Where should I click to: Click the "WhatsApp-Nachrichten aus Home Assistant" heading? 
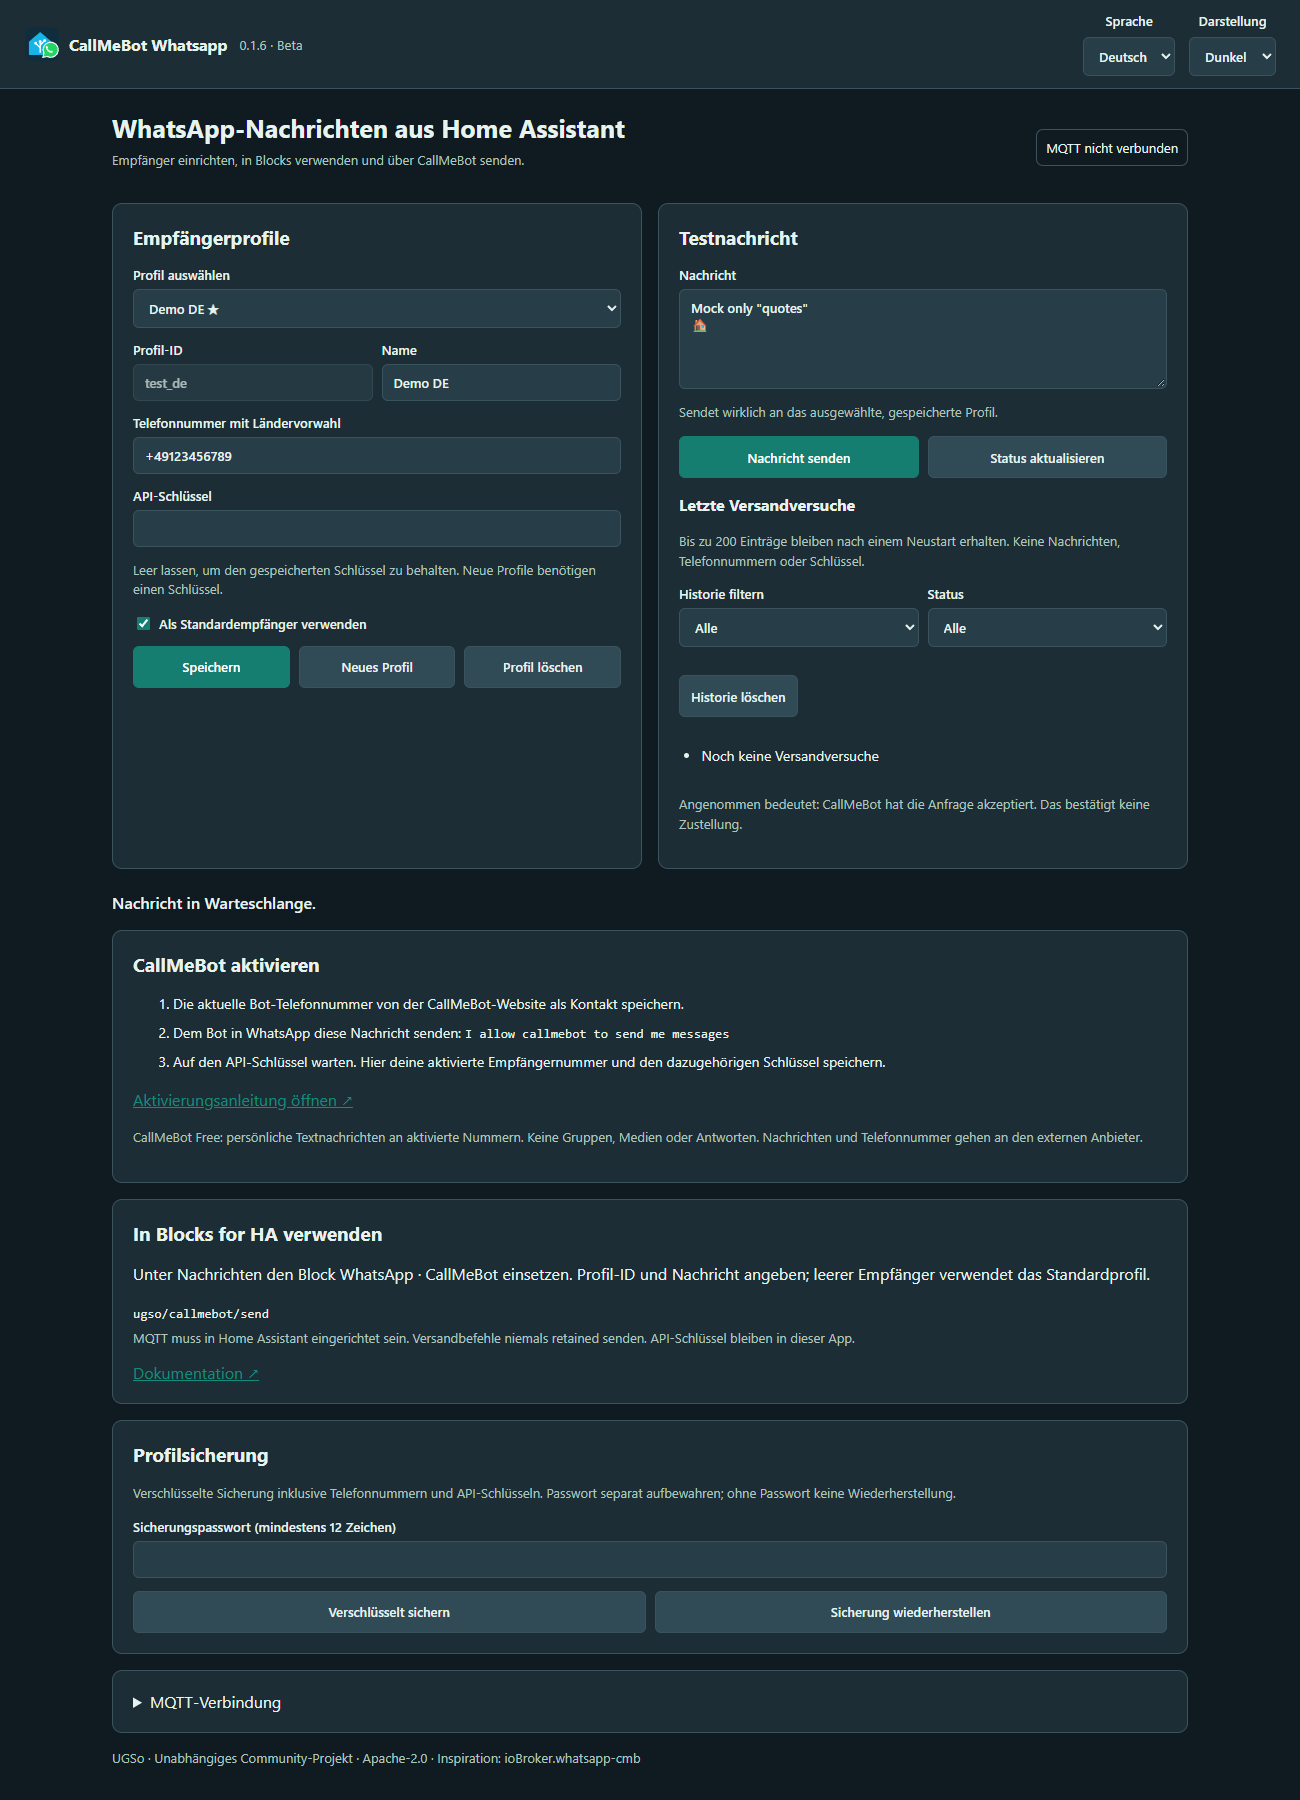[368, 129]
